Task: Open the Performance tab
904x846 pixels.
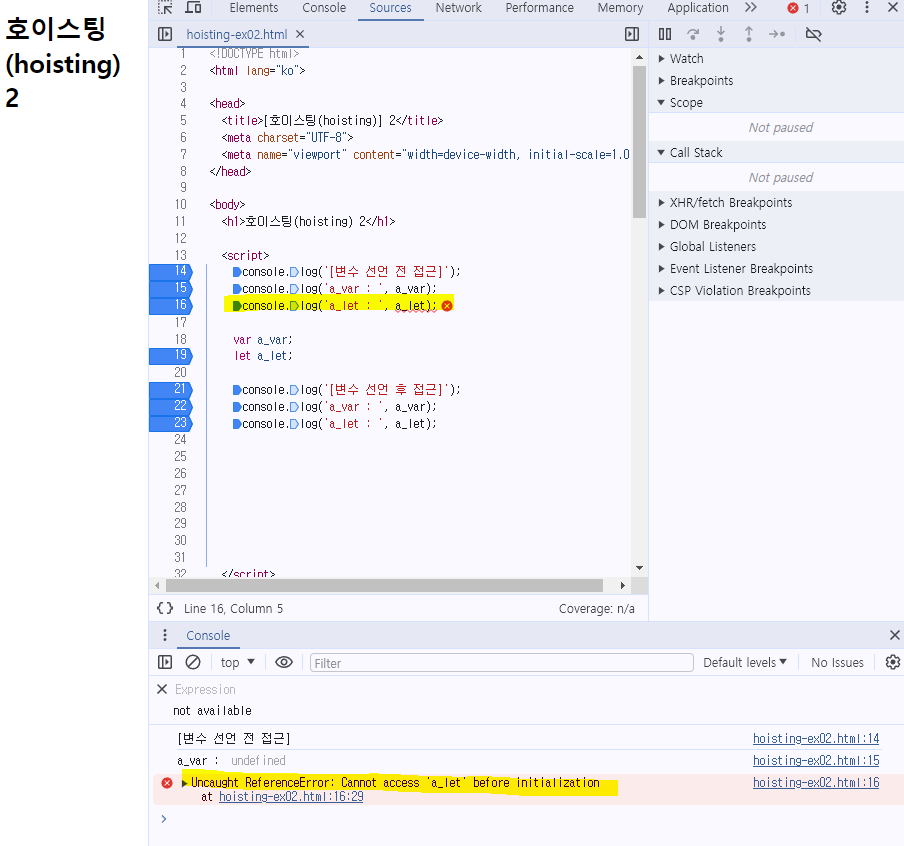Action: 540,8
